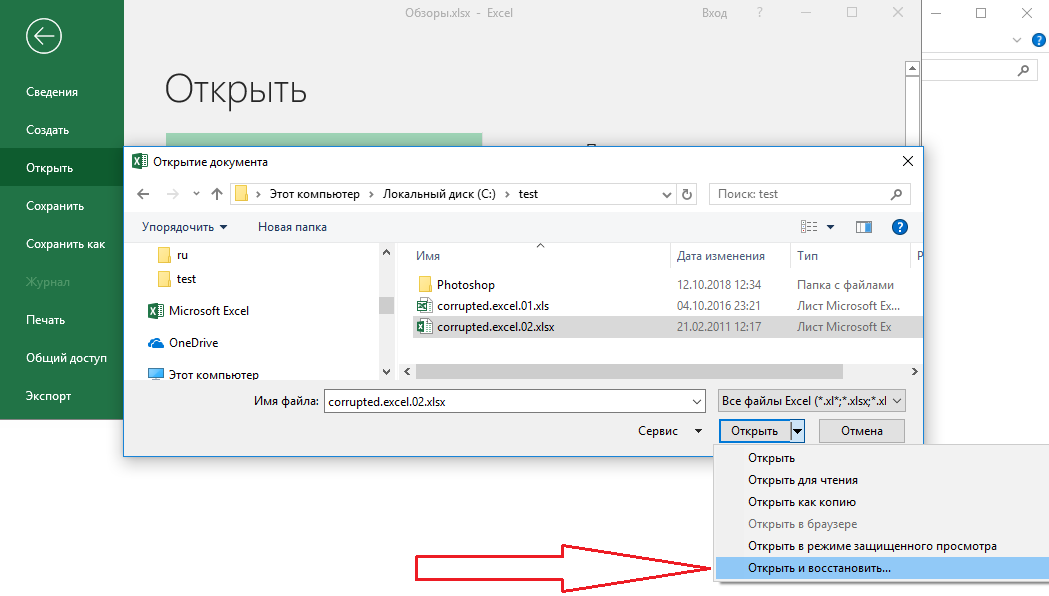Expand the chevron in the background window

(x=1017, y=40)
